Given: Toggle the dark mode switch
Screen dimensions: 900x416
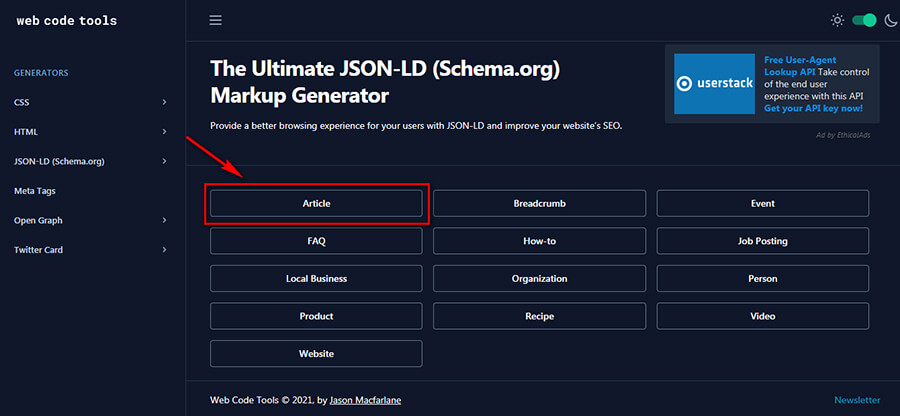Looking at the screenshot, I should tap(863, 20).
